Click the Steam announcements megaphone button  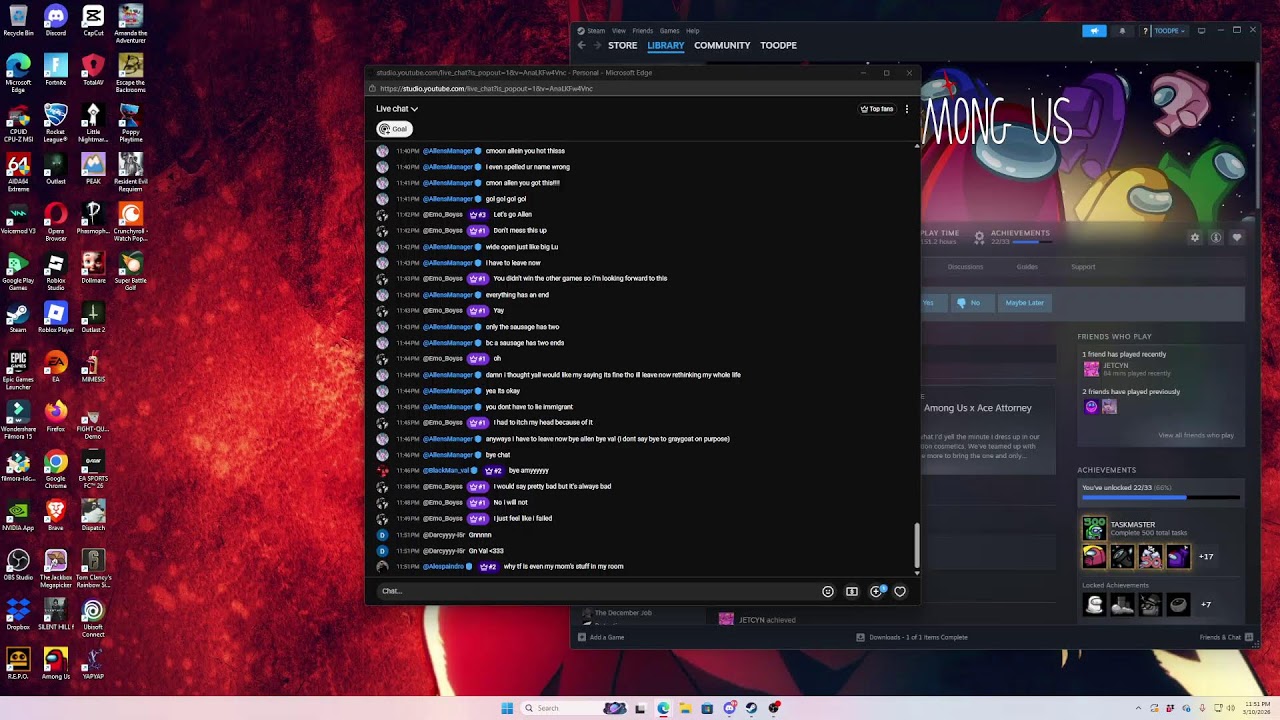(1094, 31)
